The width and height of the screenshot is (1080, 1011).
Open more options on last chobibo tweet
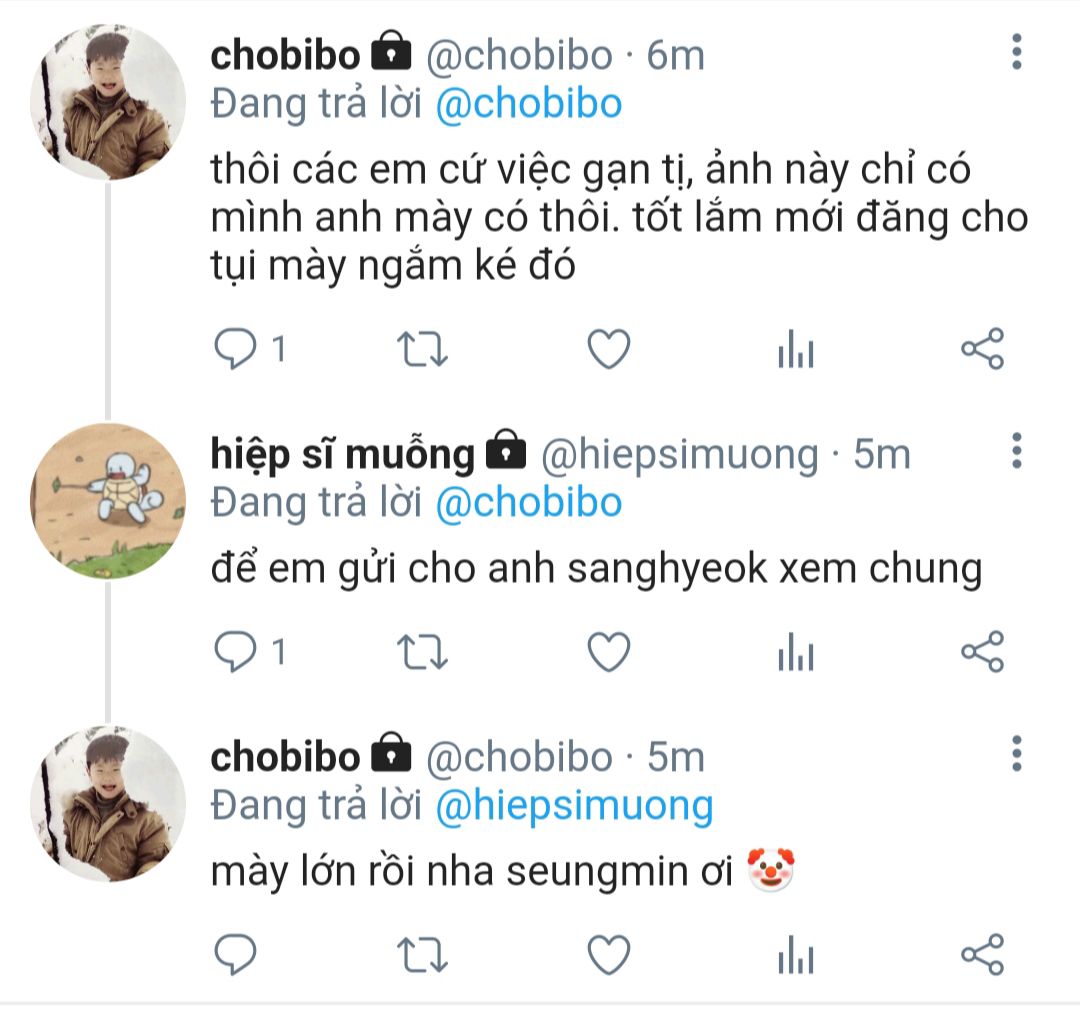pos(1016,753)
